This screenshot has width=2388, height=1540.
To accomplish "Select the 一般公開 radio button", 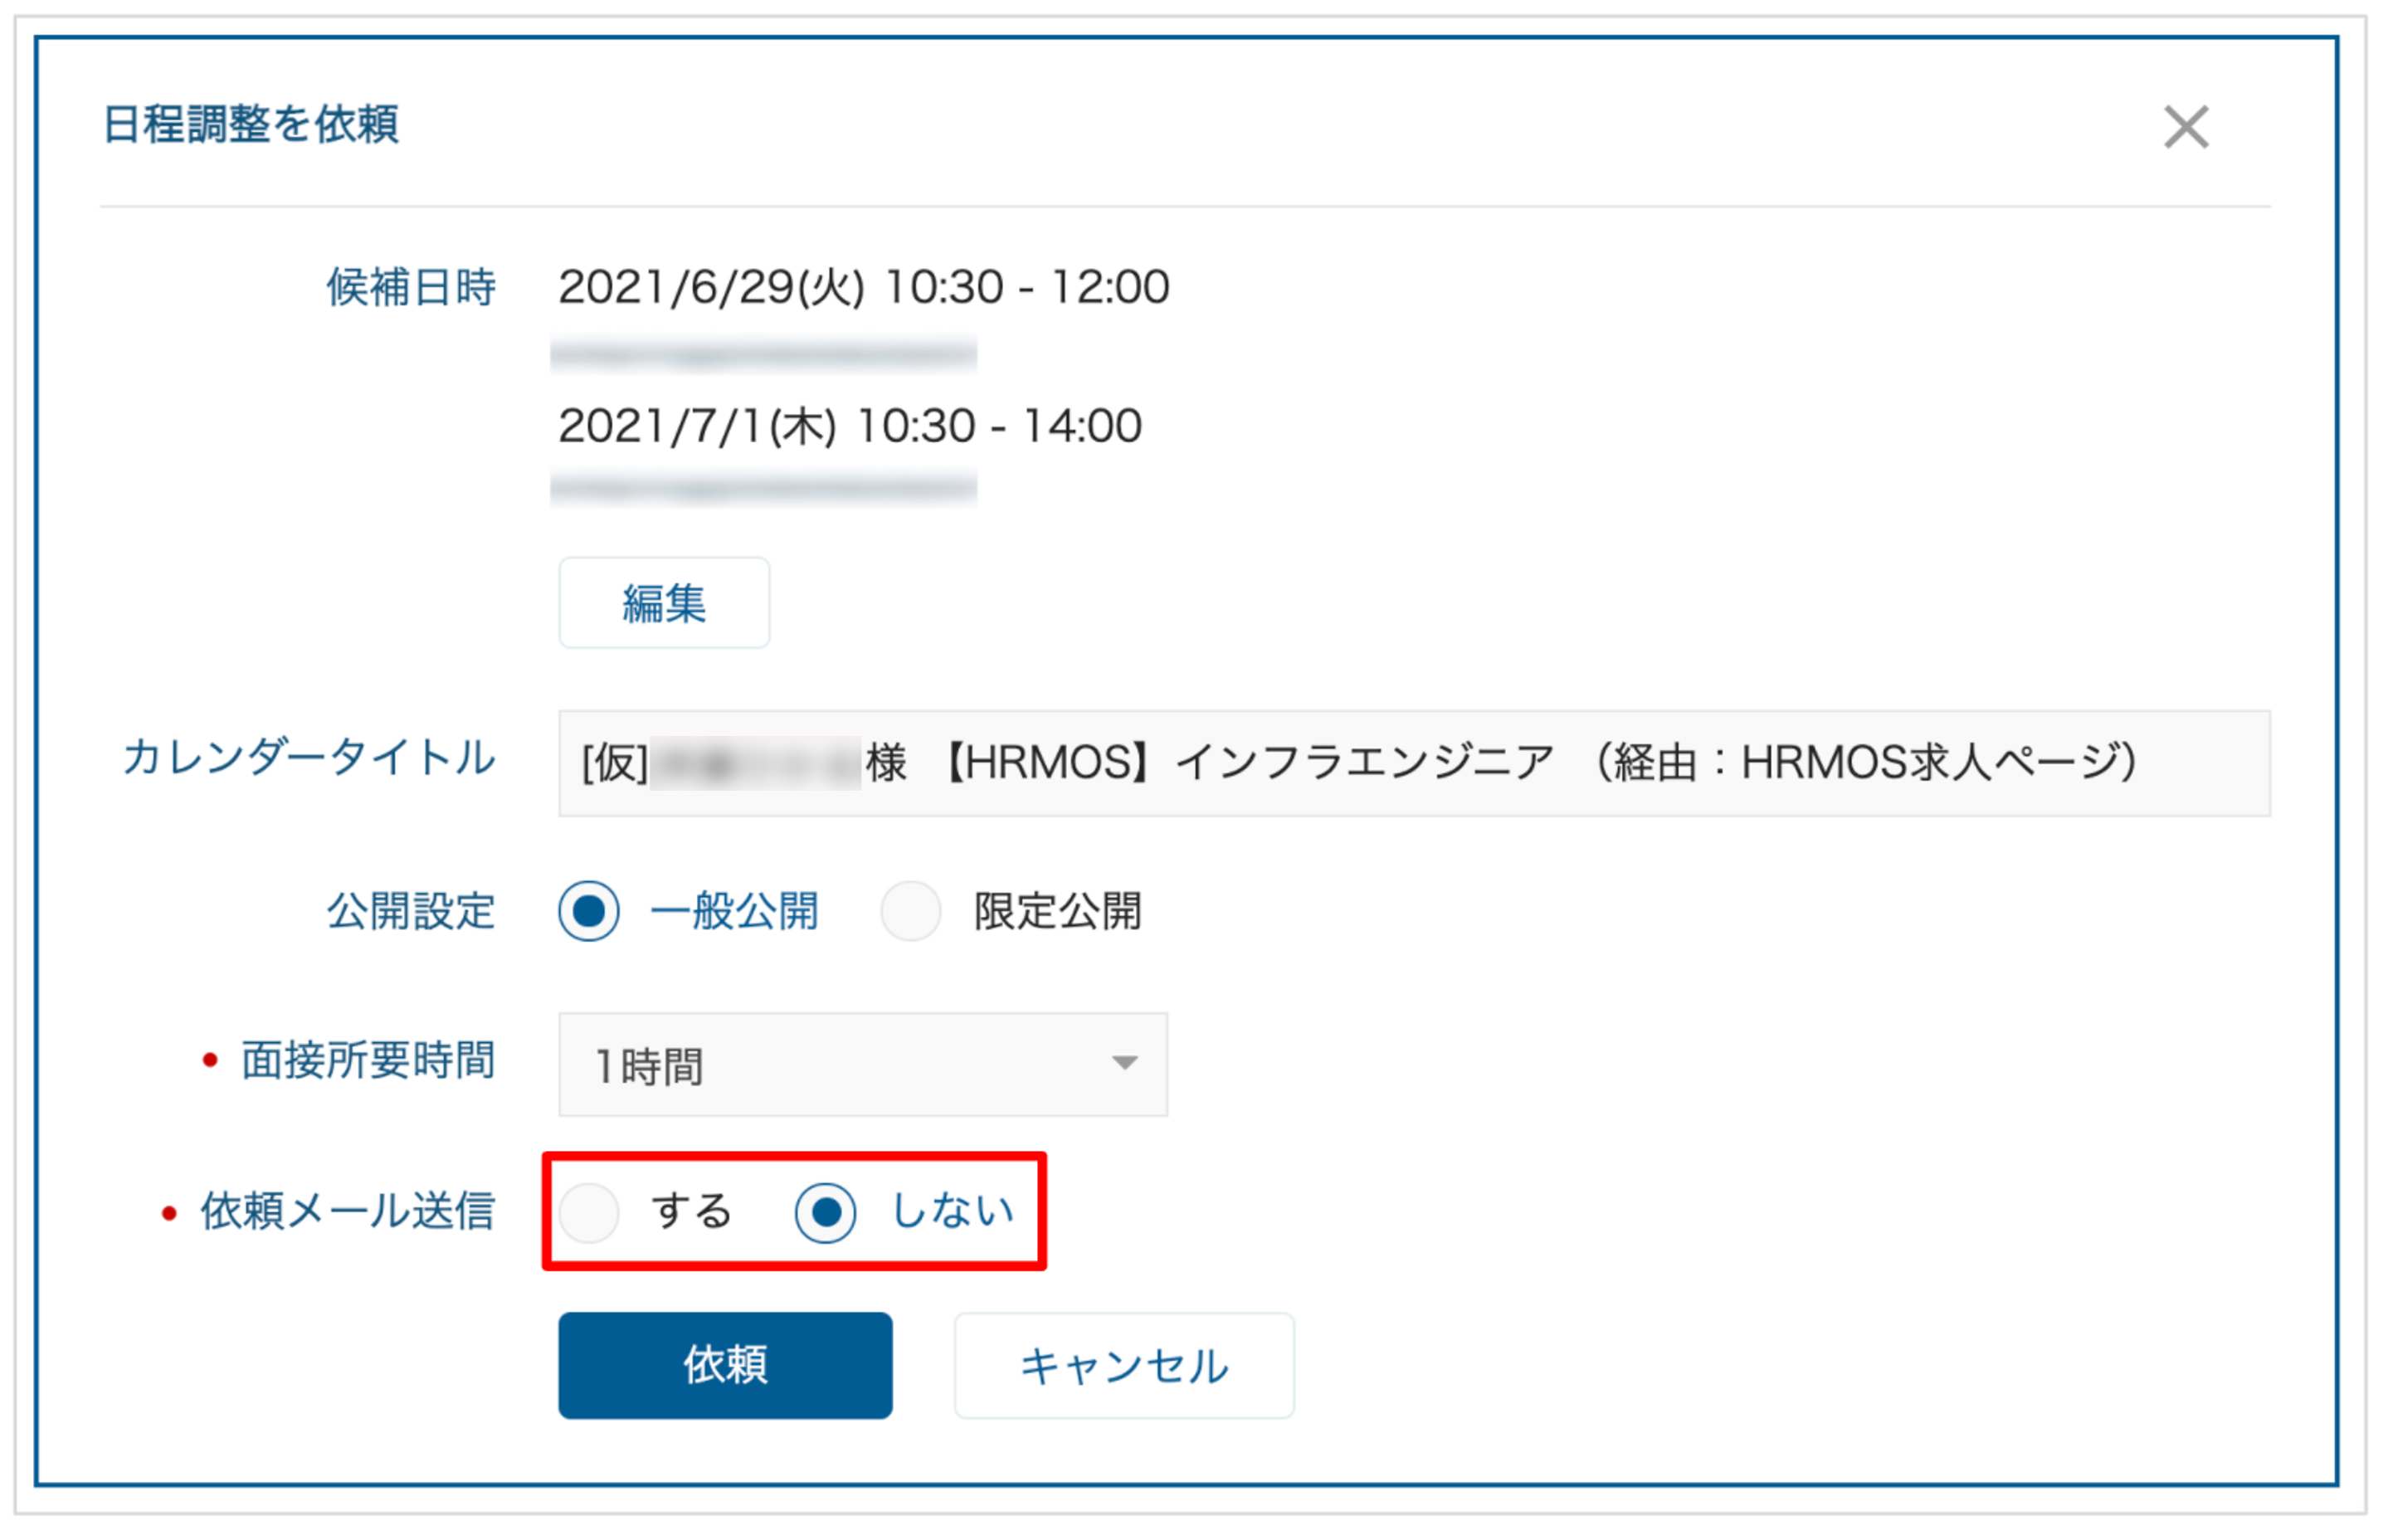I will click(589, 911).
